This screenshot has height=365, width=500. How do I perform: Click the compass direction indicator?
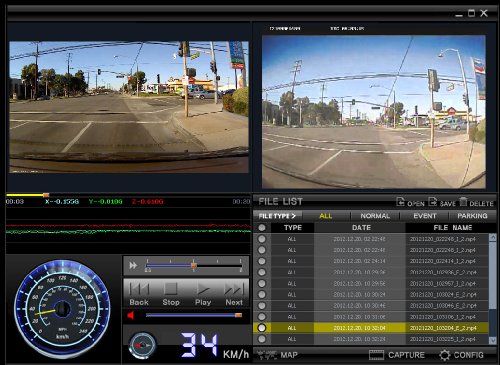pyautogui.click(x=143, y=345)
